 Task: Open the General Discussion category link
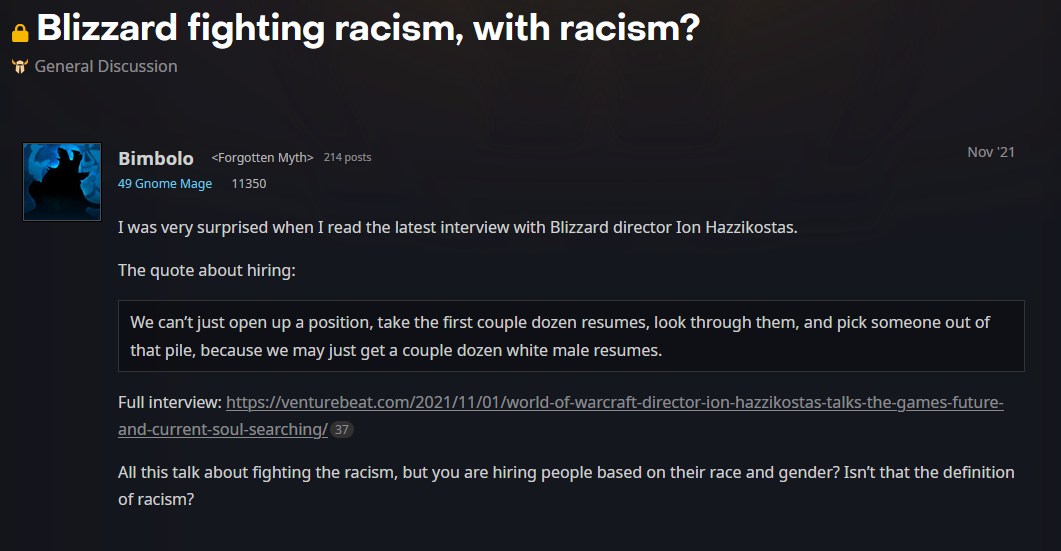coord(106,66)
